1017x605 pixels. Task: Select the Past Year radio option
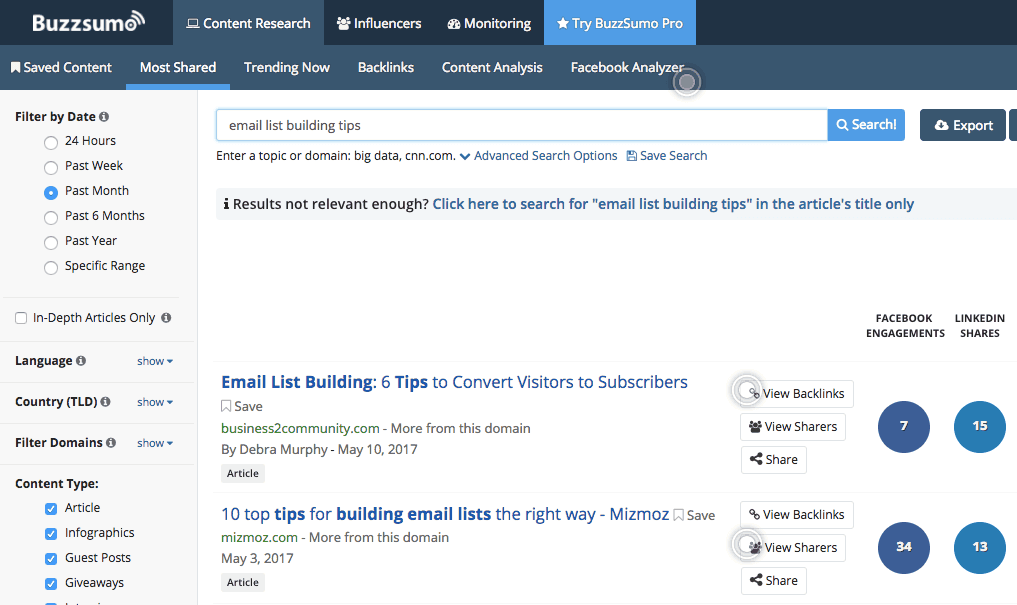(x=51, y=242)
